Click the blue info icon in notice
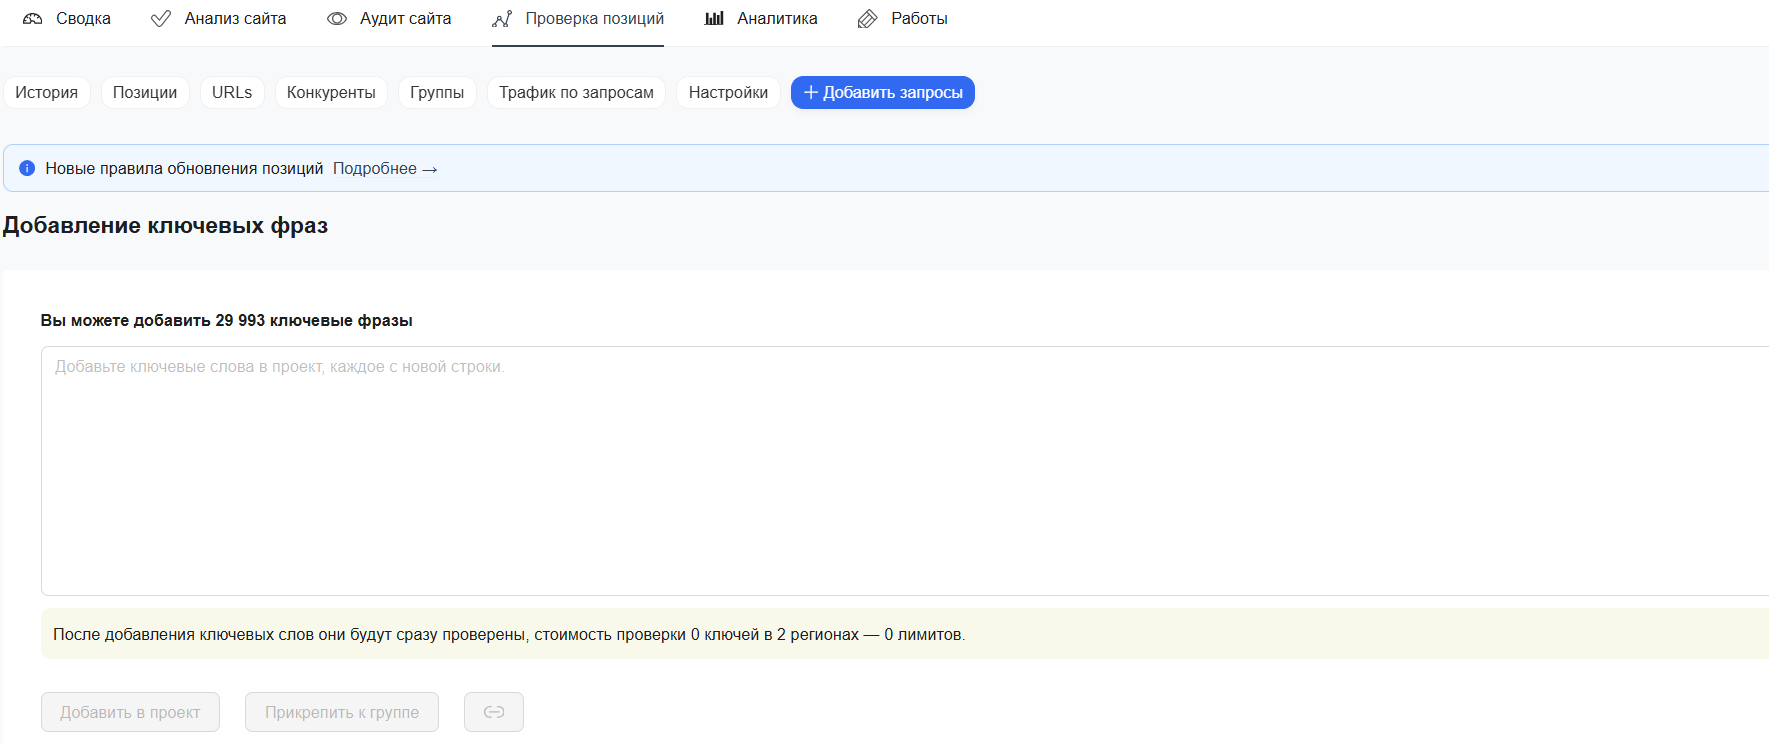 tap(27, 168)
